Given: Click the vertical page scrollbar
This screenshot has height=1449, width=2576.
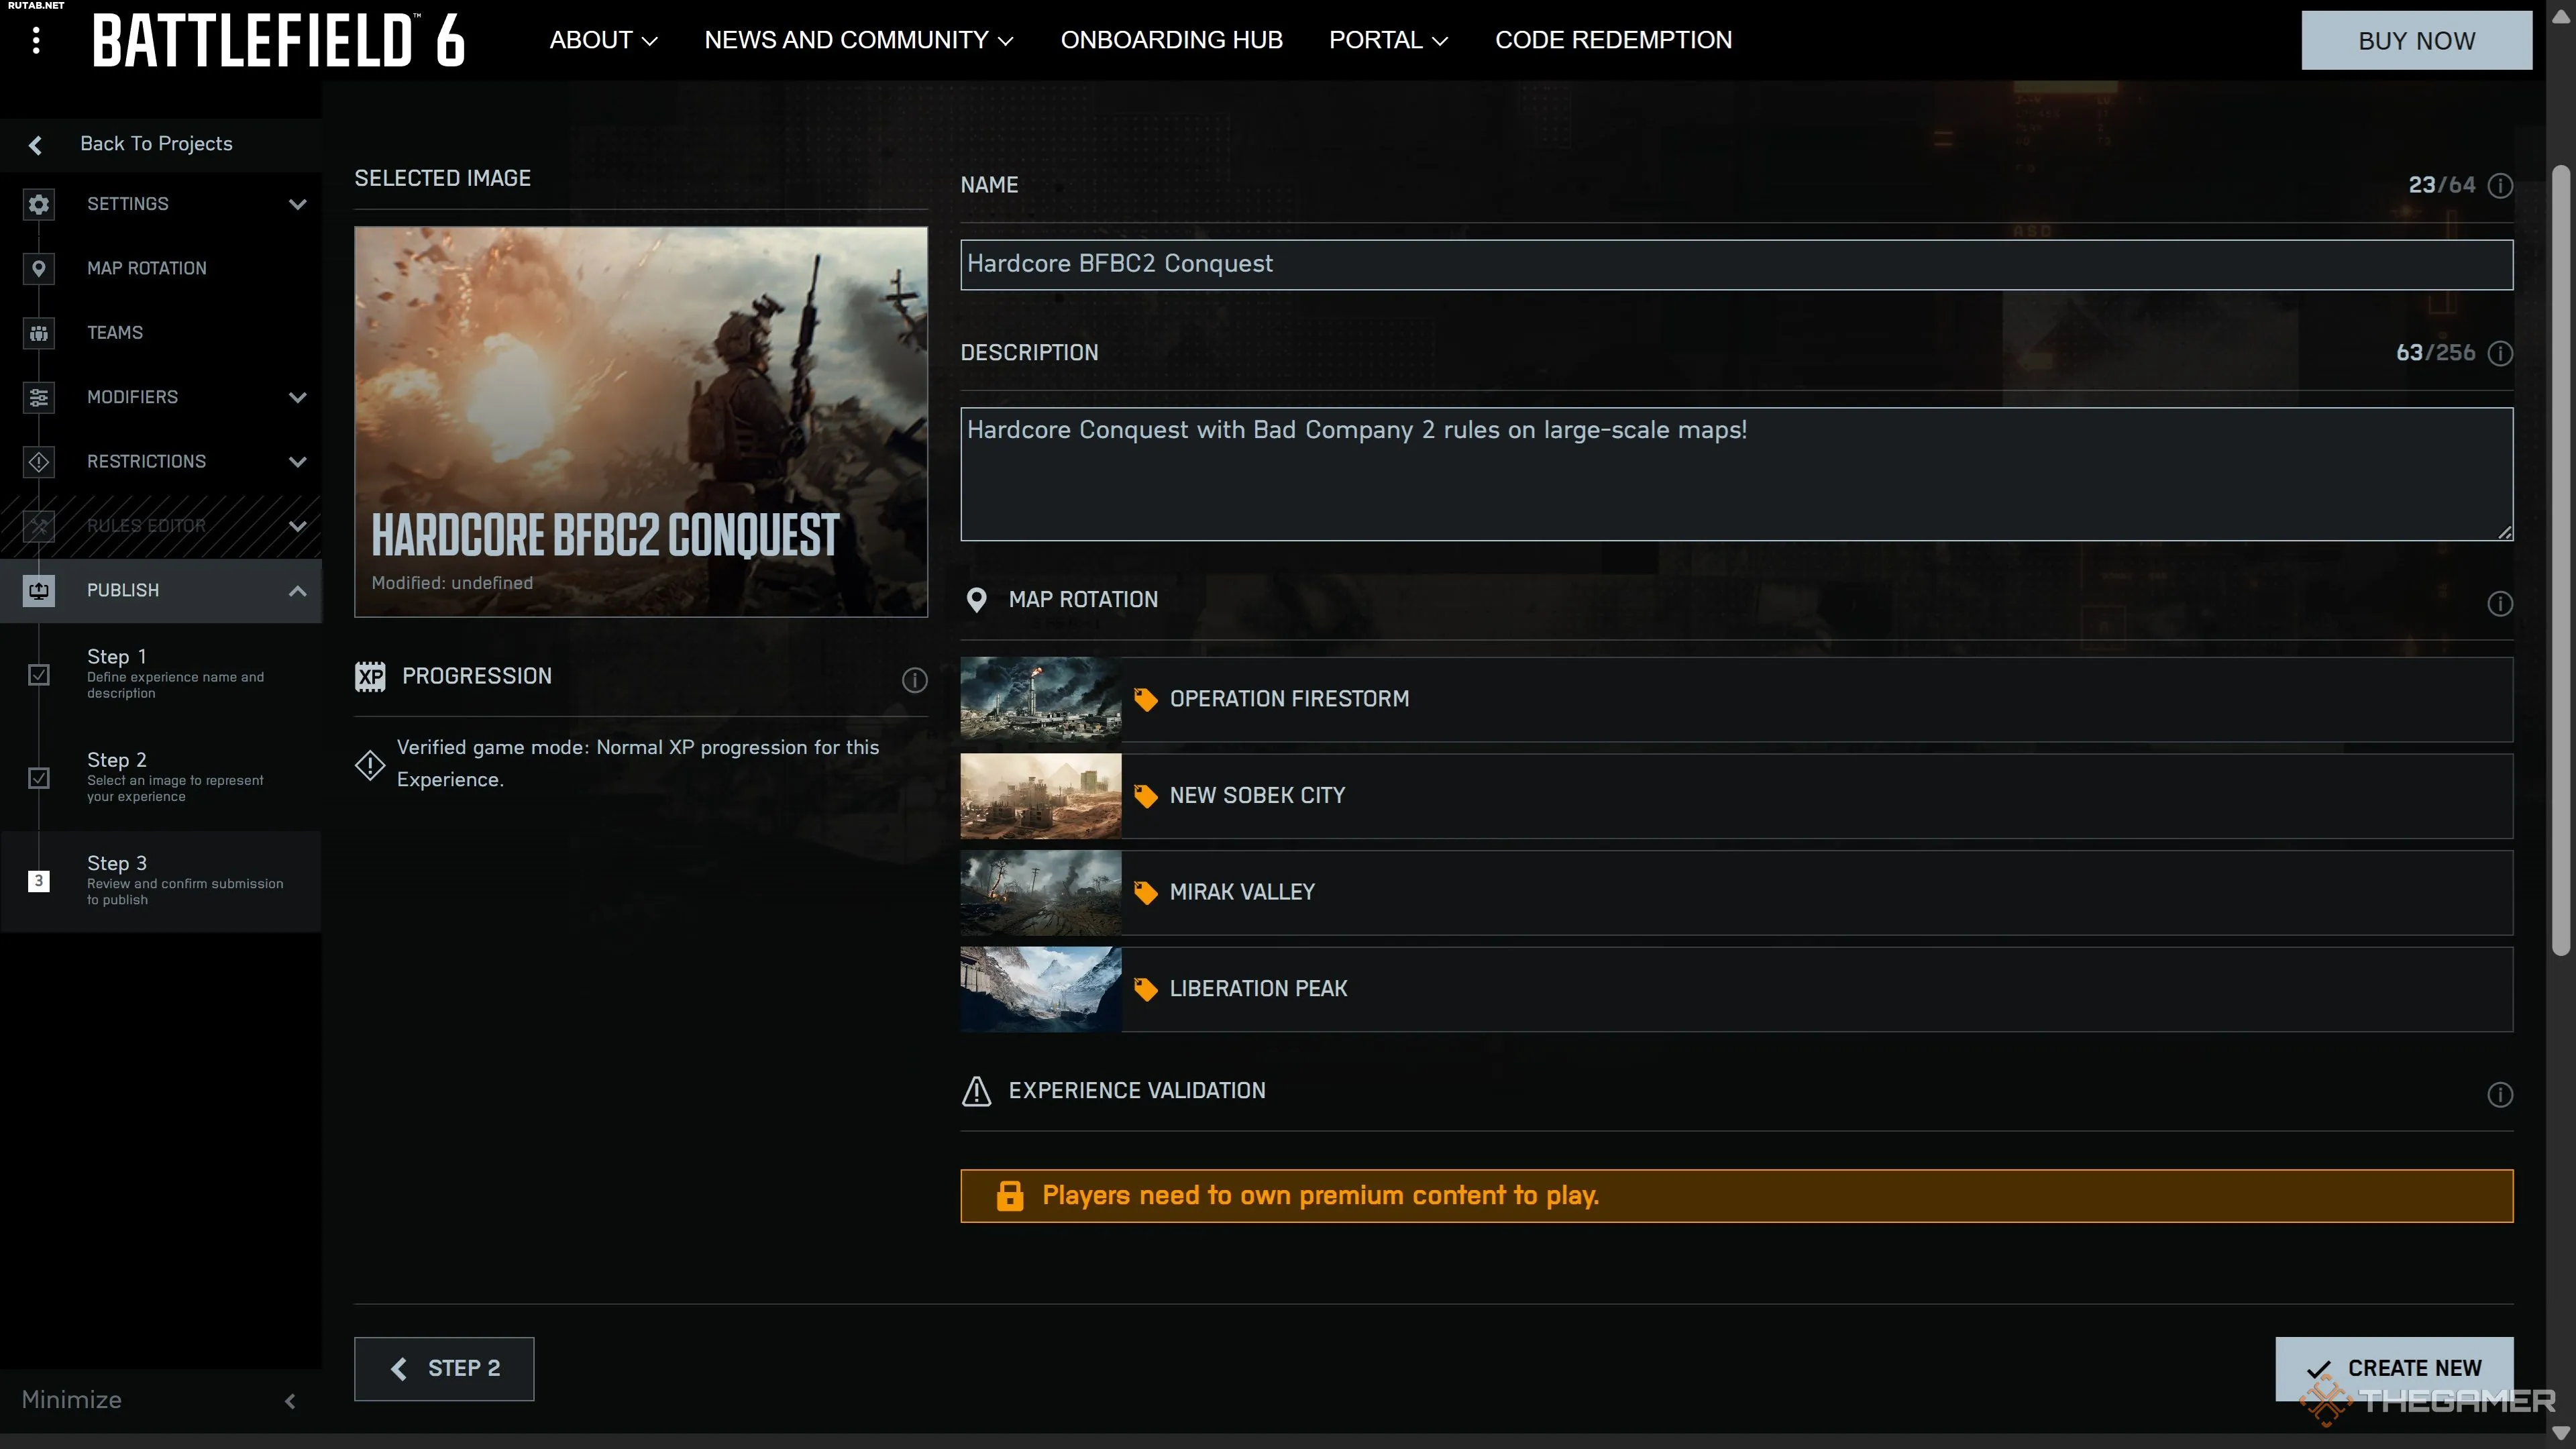Looking at the screenshot, I should pyautogui.click(x=2560, y=560).
